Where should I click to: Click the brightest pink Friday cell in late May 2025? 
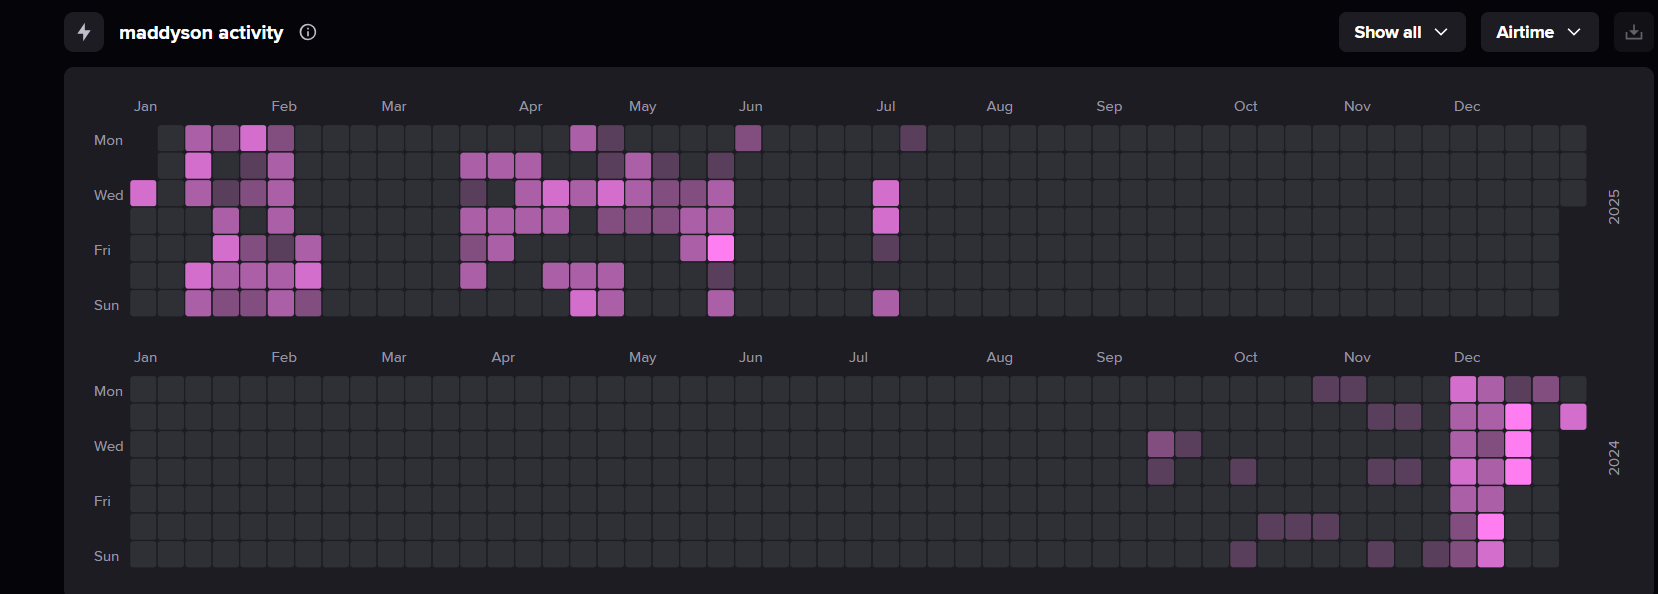(x=721, y=248)
